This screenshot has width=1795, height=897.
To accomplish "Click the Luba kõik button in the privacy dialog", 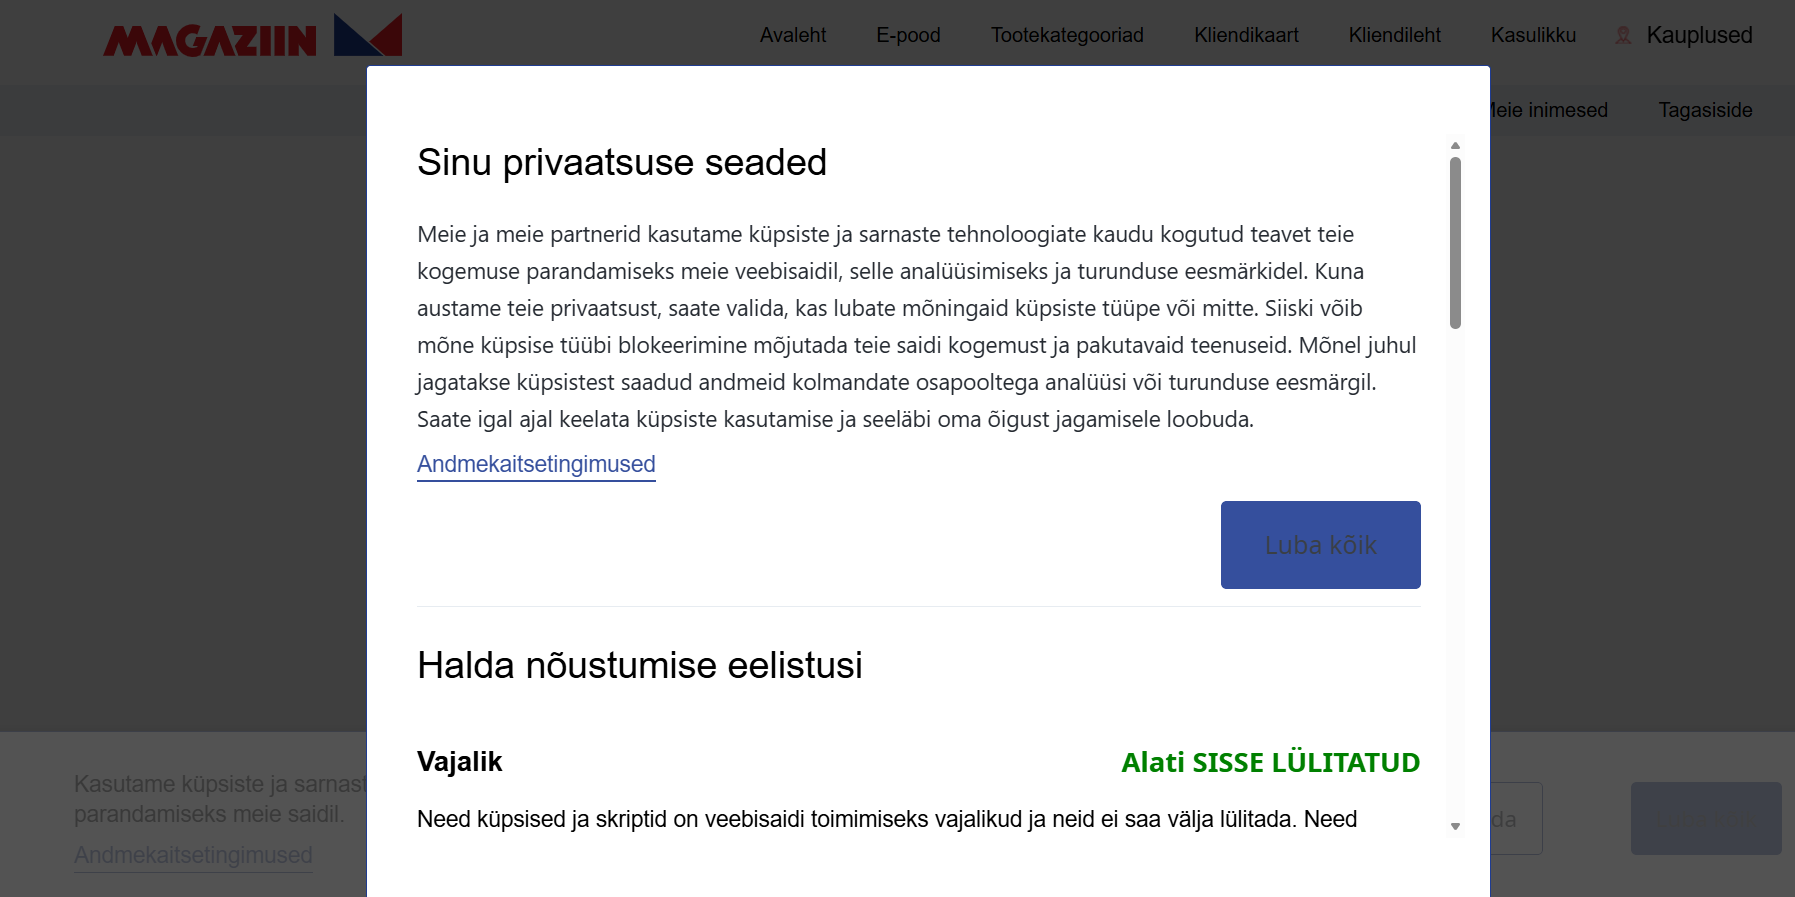I will (1320, 545).
